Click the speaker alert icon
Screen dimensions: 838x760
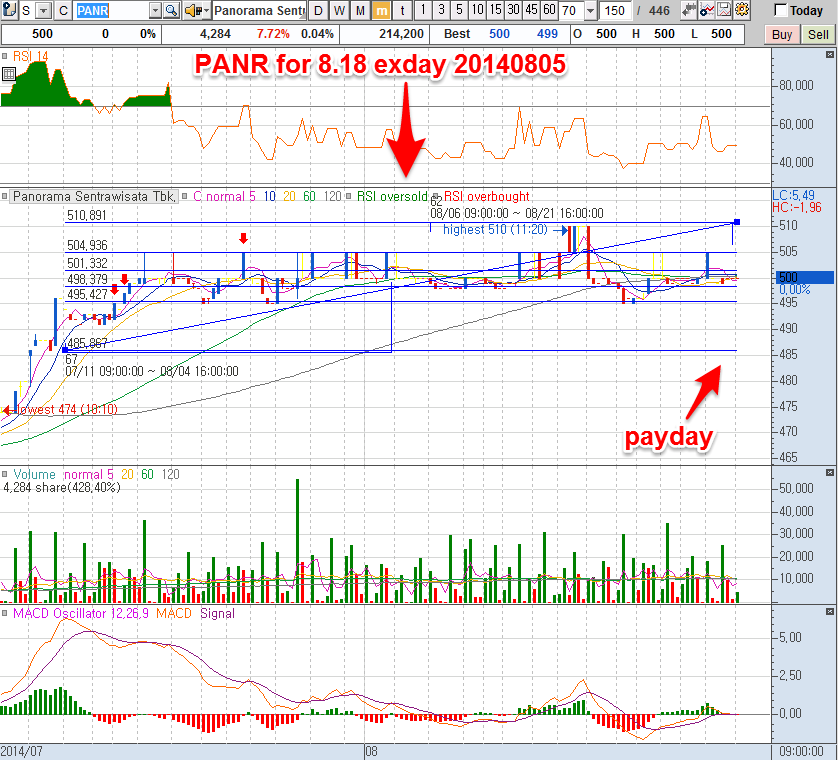pyautogui.click(x=193, y=10)
